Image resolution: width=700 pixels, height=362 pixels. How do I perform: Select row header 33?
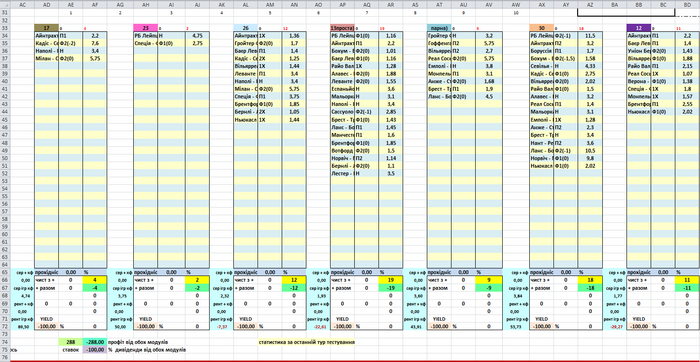pos(5,28)
